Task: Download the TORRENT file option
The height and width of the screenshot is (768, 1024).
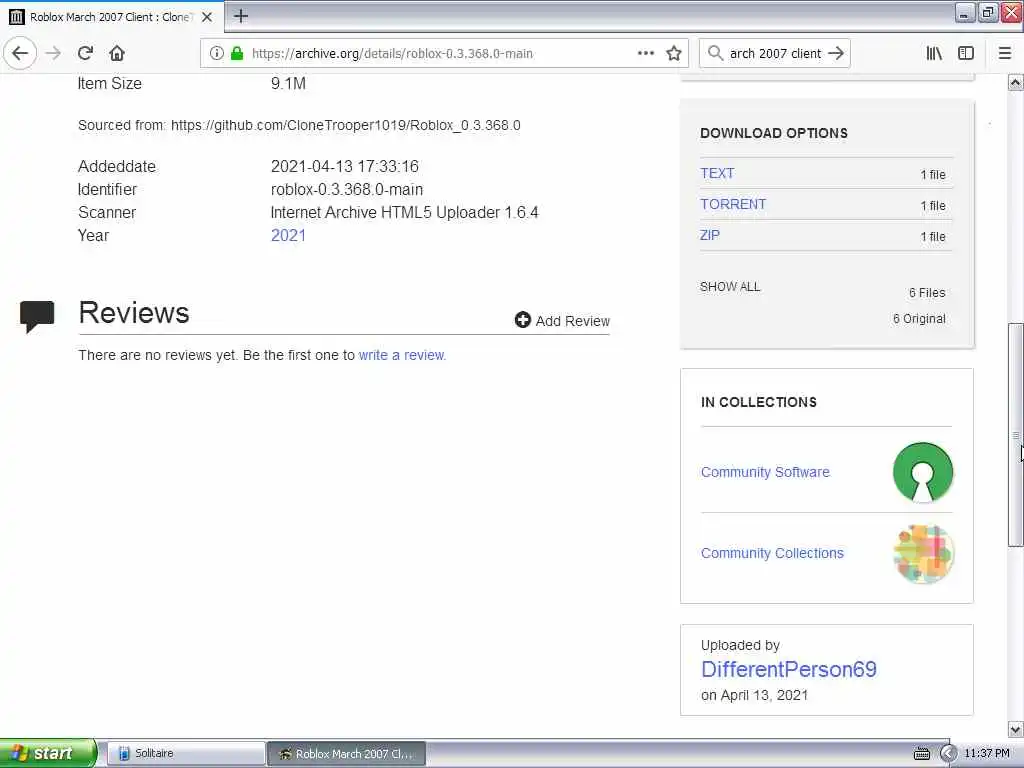Action: point(733,204)
